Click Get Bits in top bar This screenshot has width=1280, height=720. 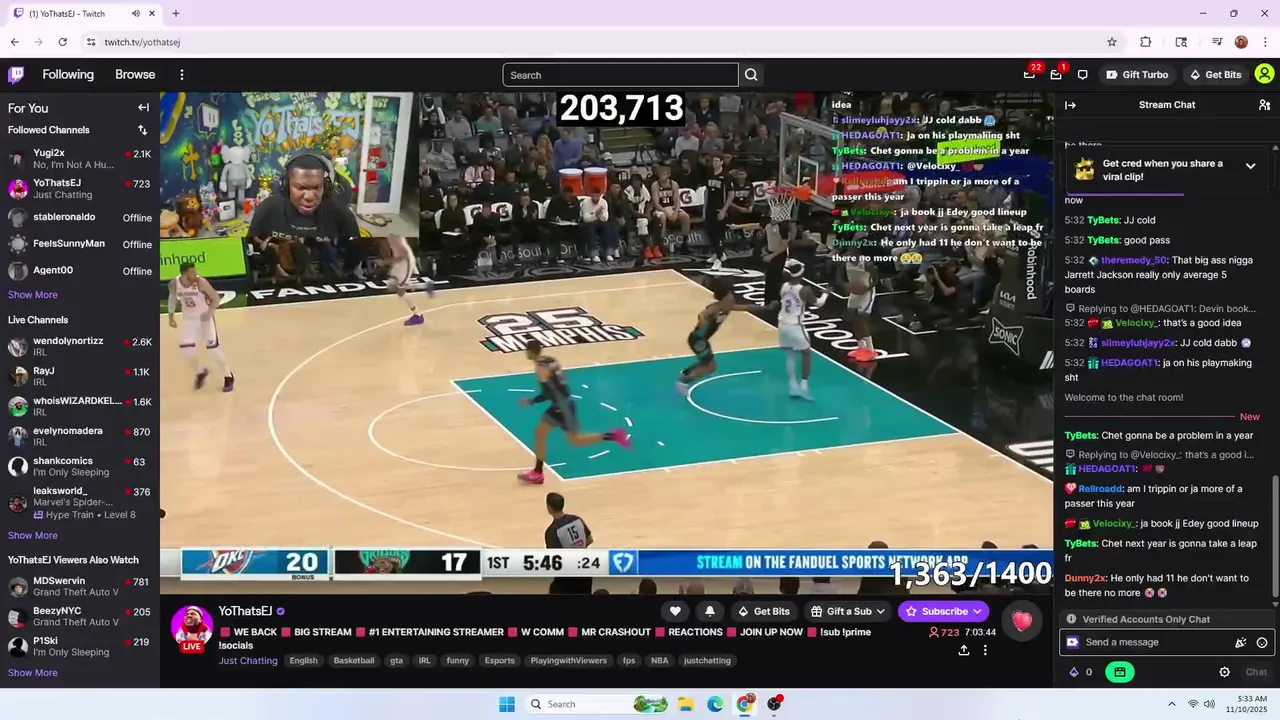tap(1215, 75)
